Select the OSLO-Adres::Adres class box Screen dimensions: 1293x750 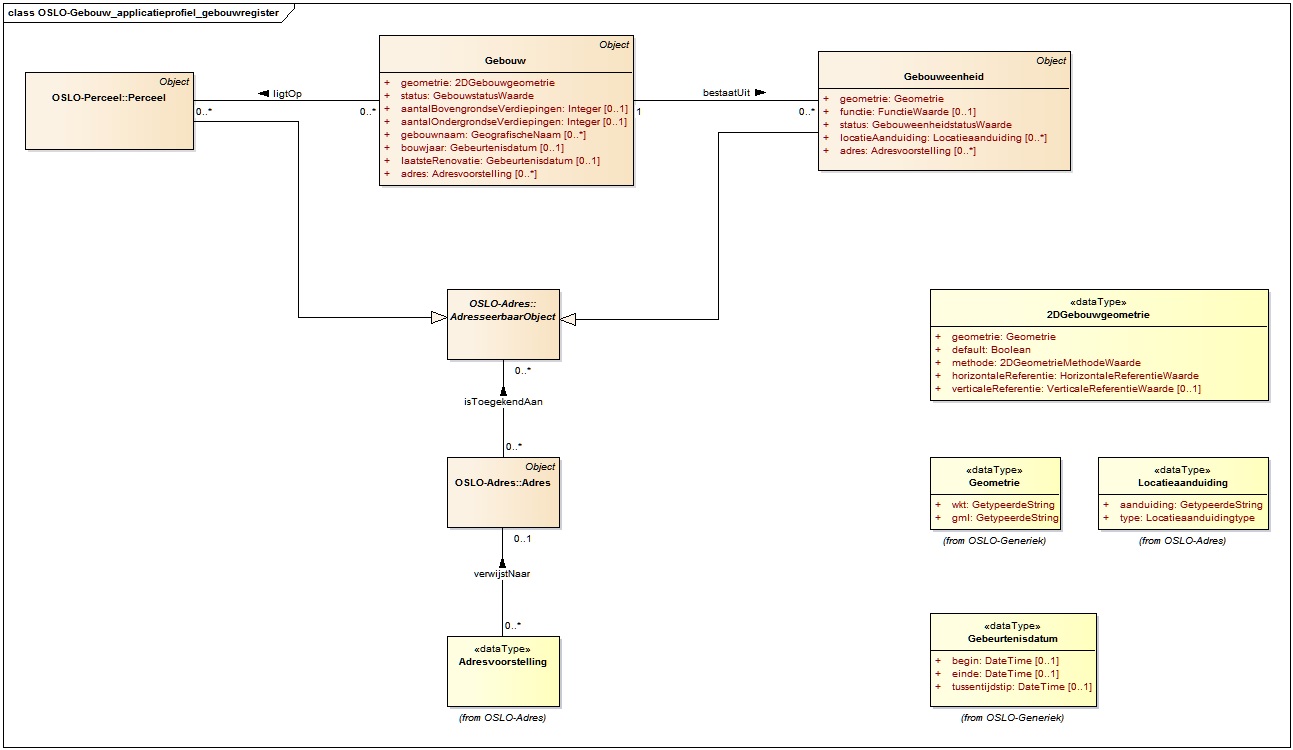pyautogui.click(x=503, y=492)
